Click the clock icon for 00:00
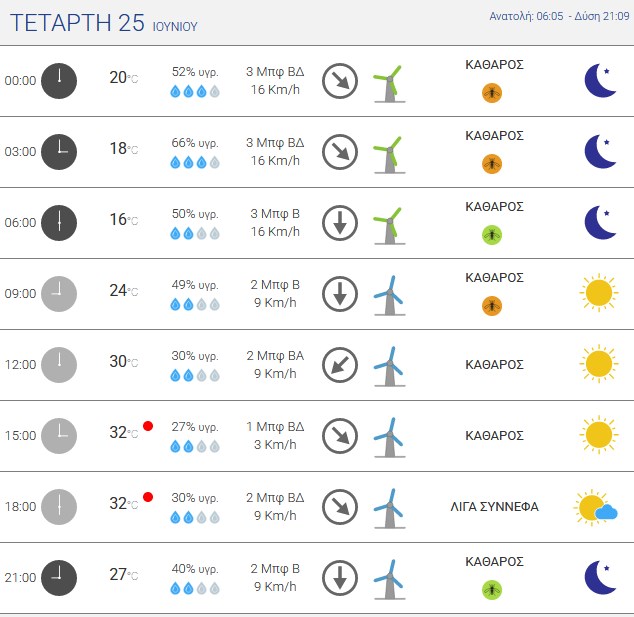The width and height of the screenshot is (634, 617). [59, 81]
